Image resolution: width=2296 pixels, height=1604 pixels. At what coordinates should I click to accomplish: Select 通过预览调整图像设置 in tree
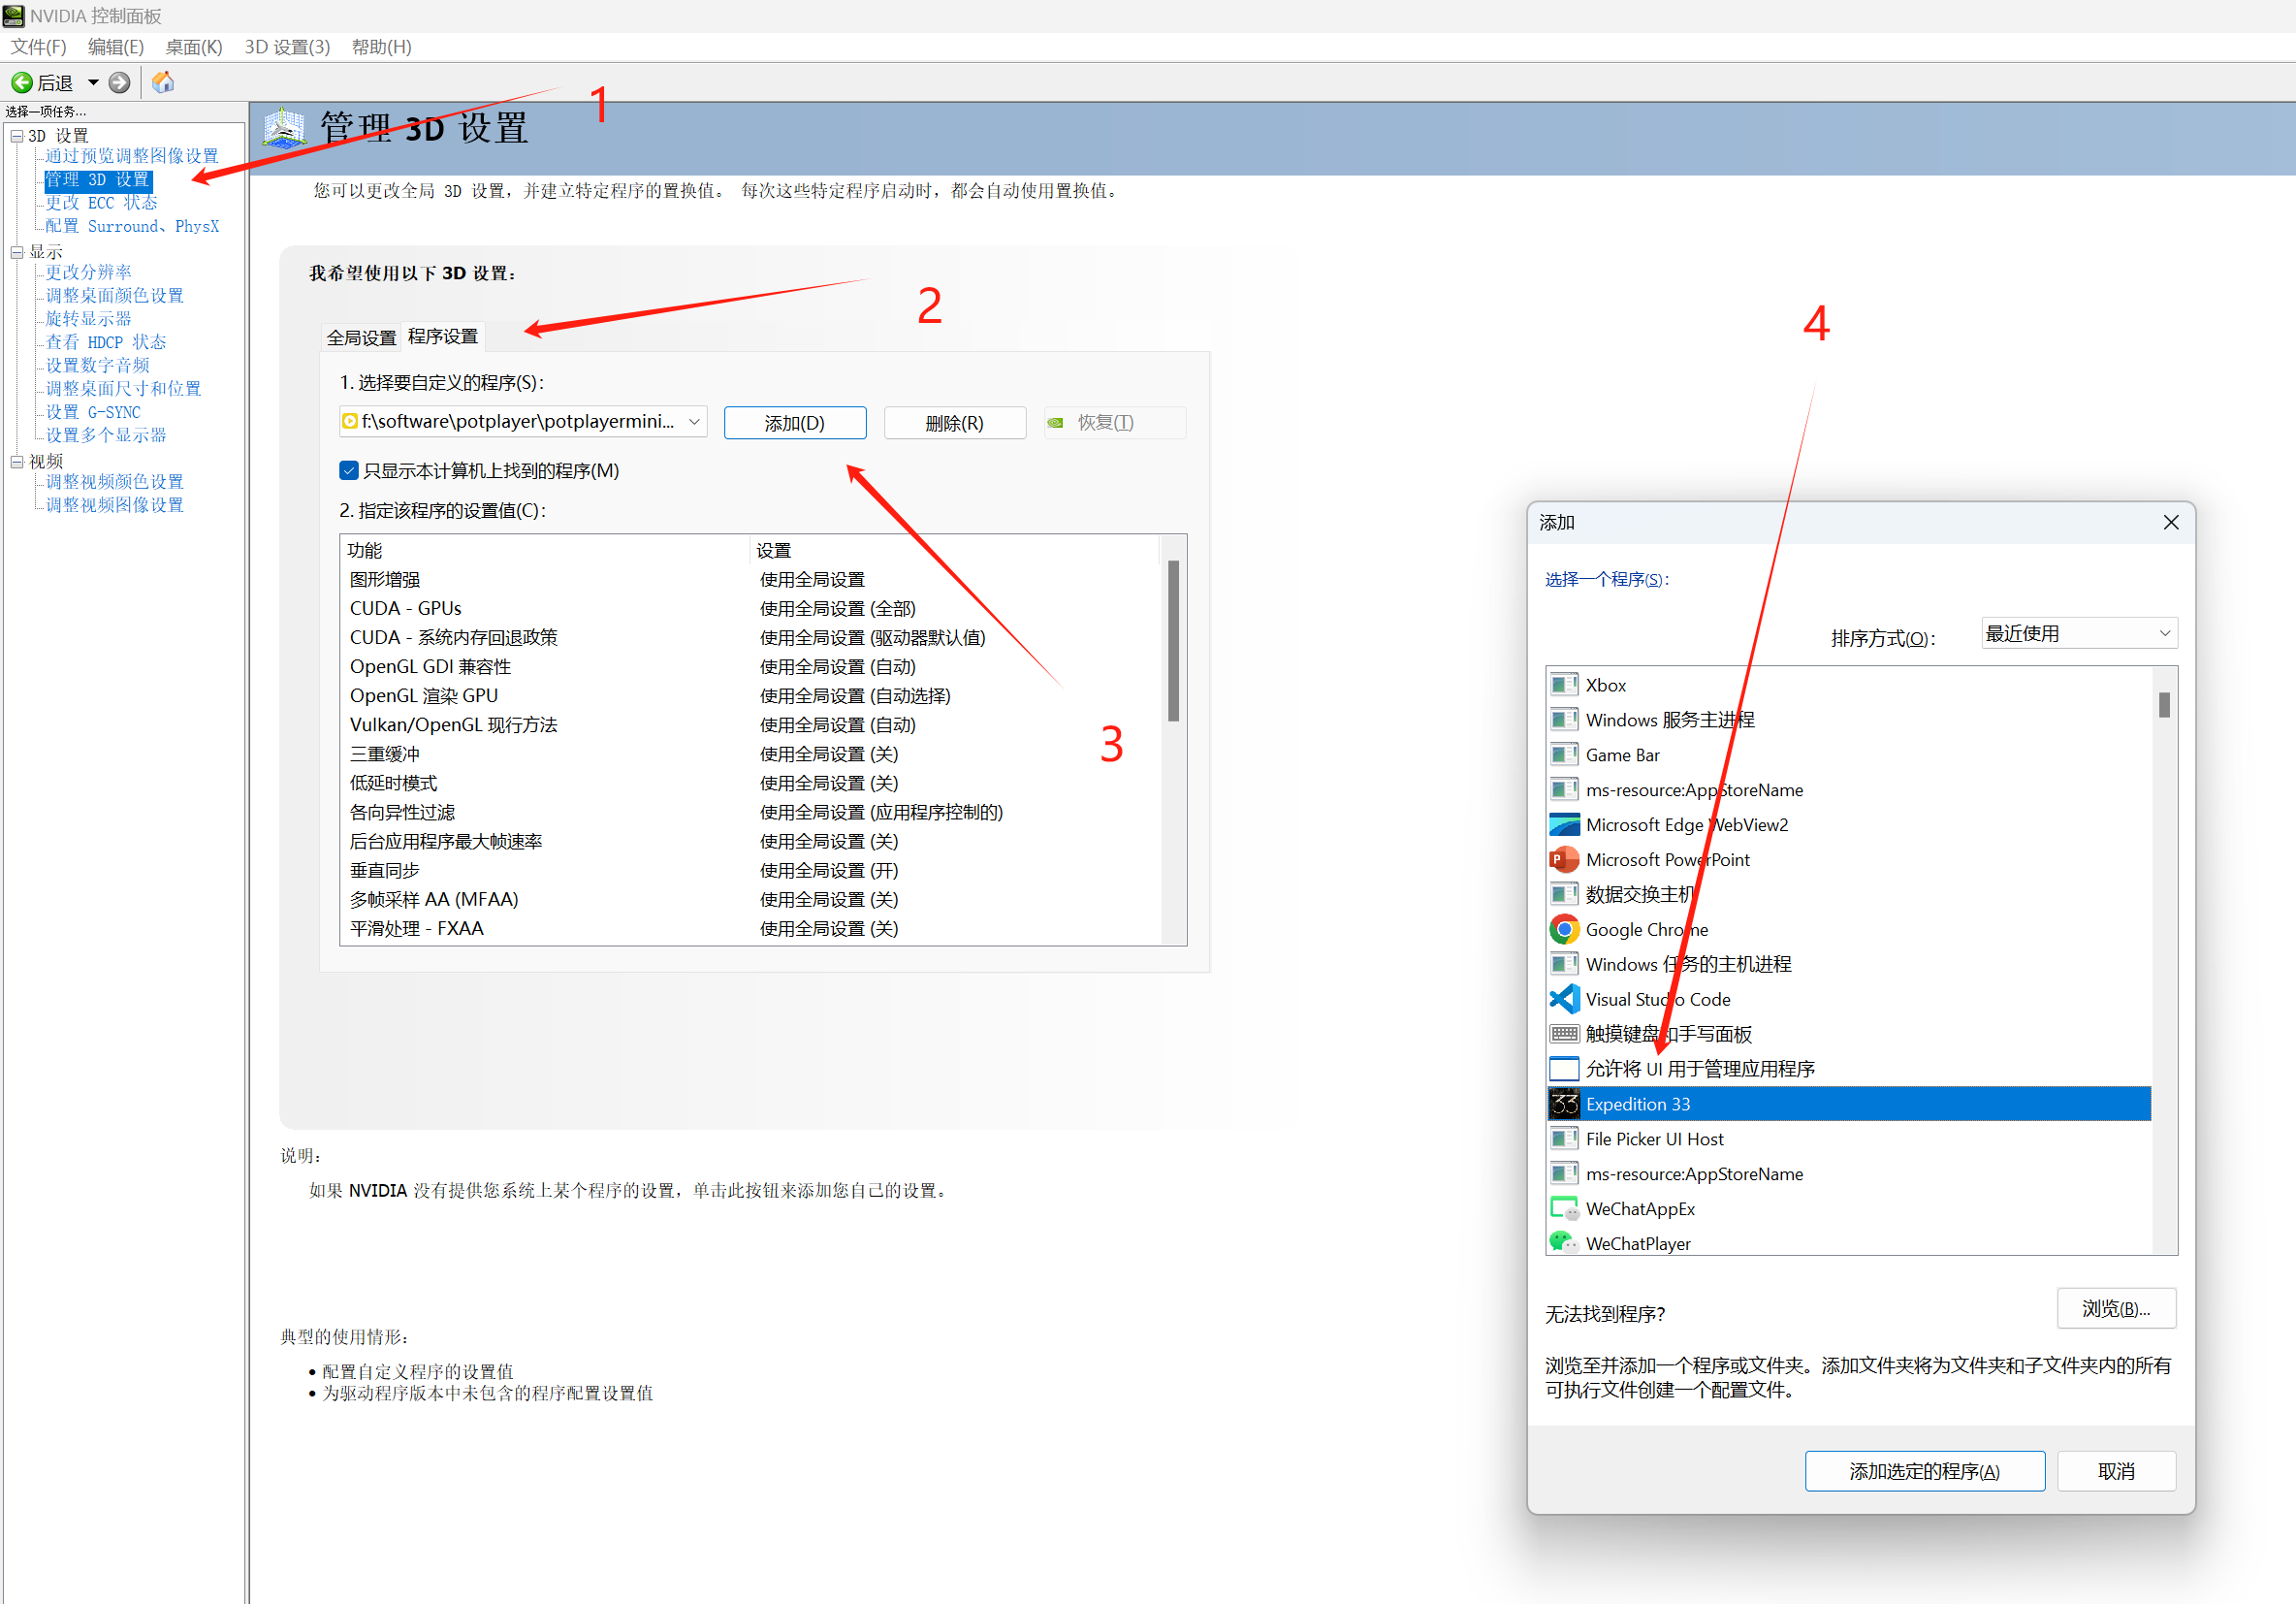132,156
